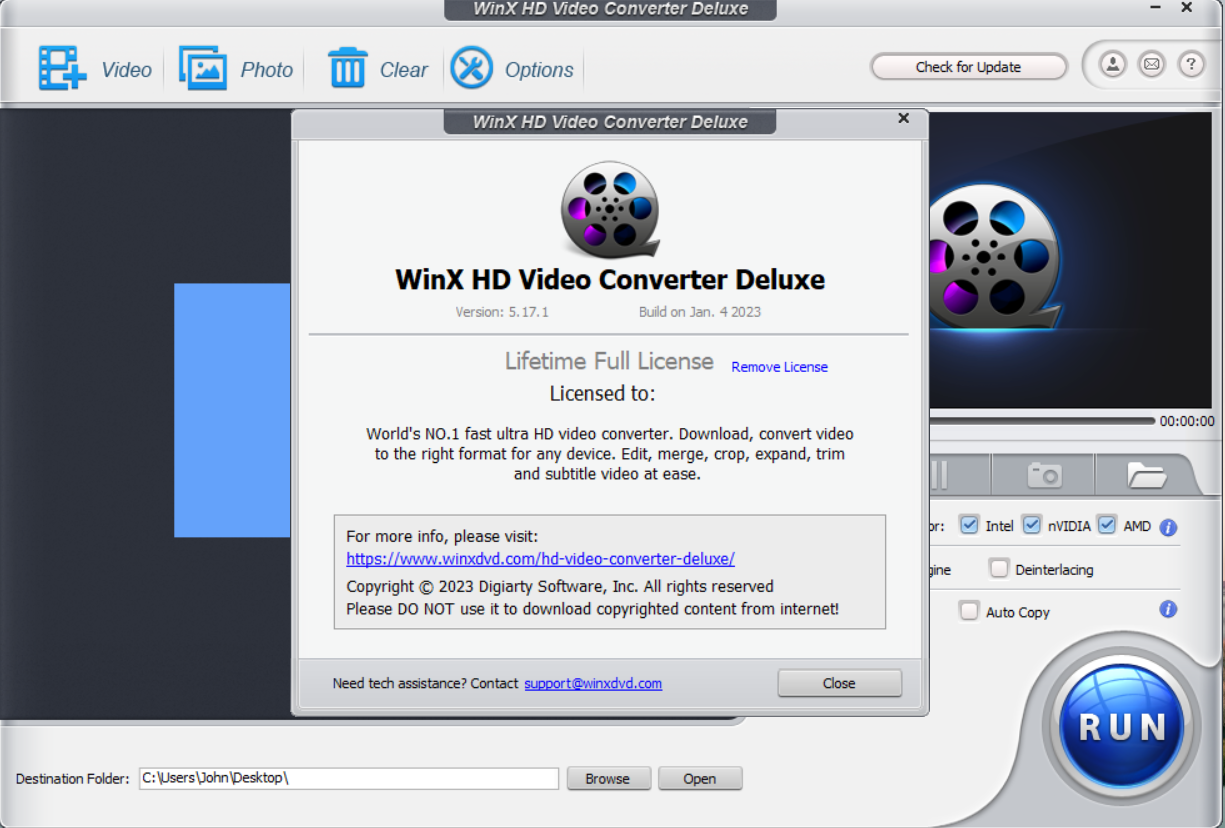Screen dimensions: 1225x828
Task: Click the Version: 5.17.1 text
Action: (502, 312)
